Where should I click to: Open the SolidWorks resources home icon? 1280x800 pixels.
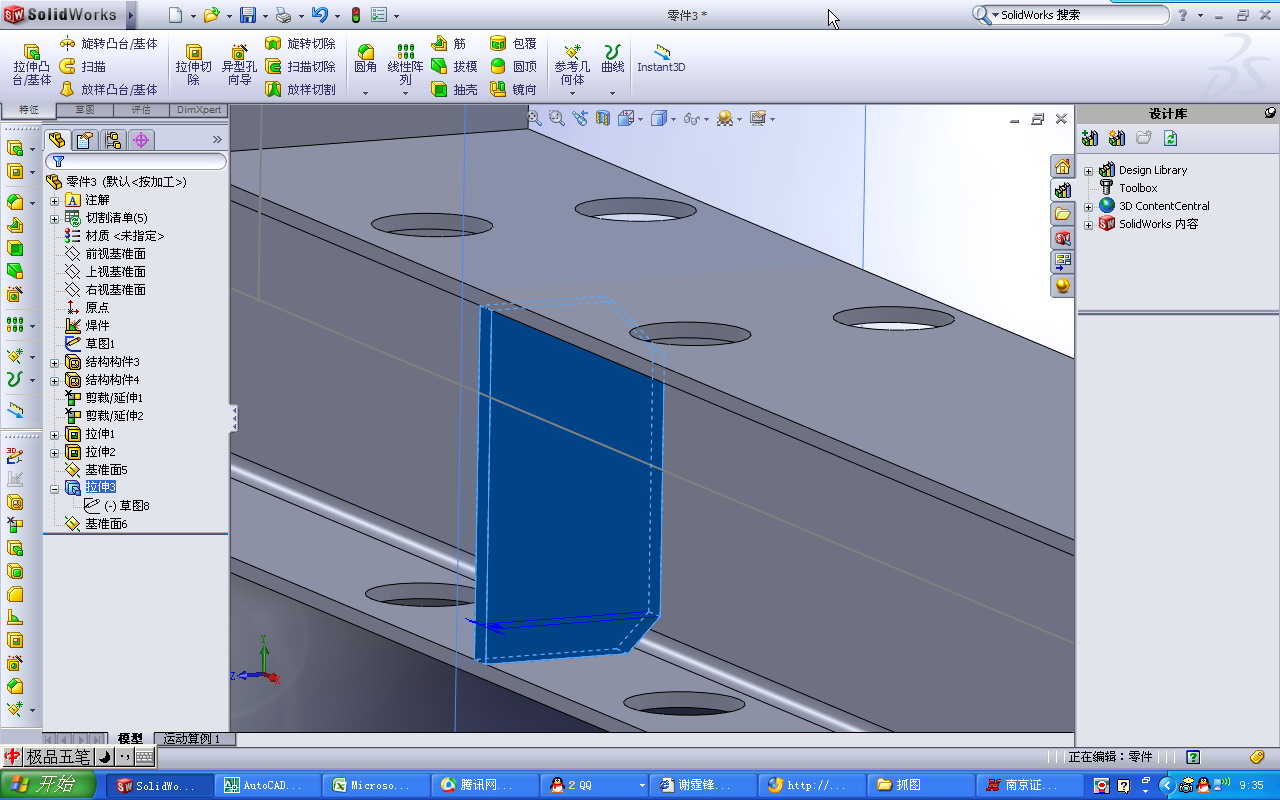[x=1062, y=166]
